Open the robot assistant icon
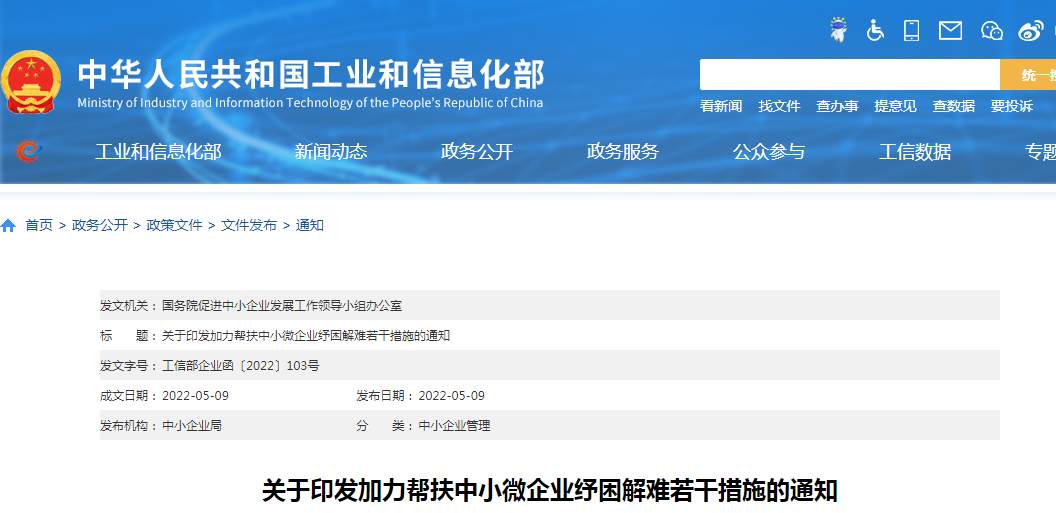 (x=838, y=30)
